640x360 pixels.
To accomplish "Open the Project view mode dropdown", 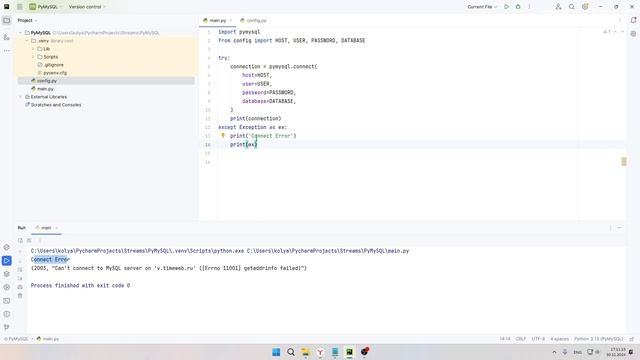I will 27,20.
